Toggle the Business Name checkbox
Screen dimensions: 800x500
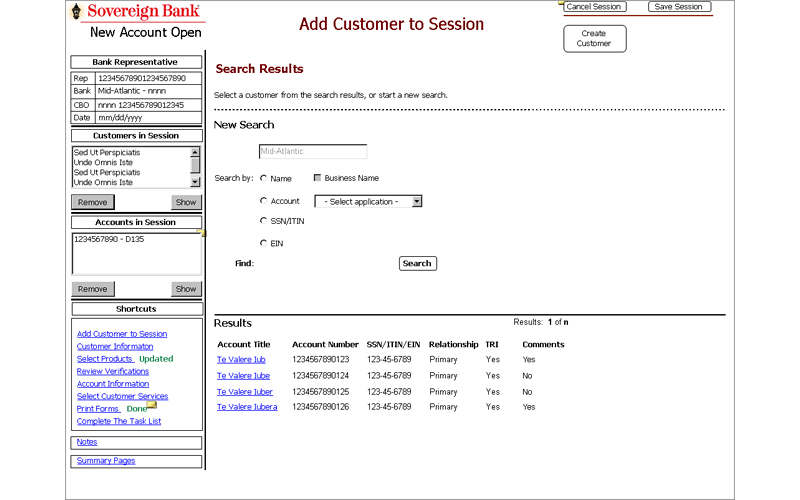pos(318,178)
